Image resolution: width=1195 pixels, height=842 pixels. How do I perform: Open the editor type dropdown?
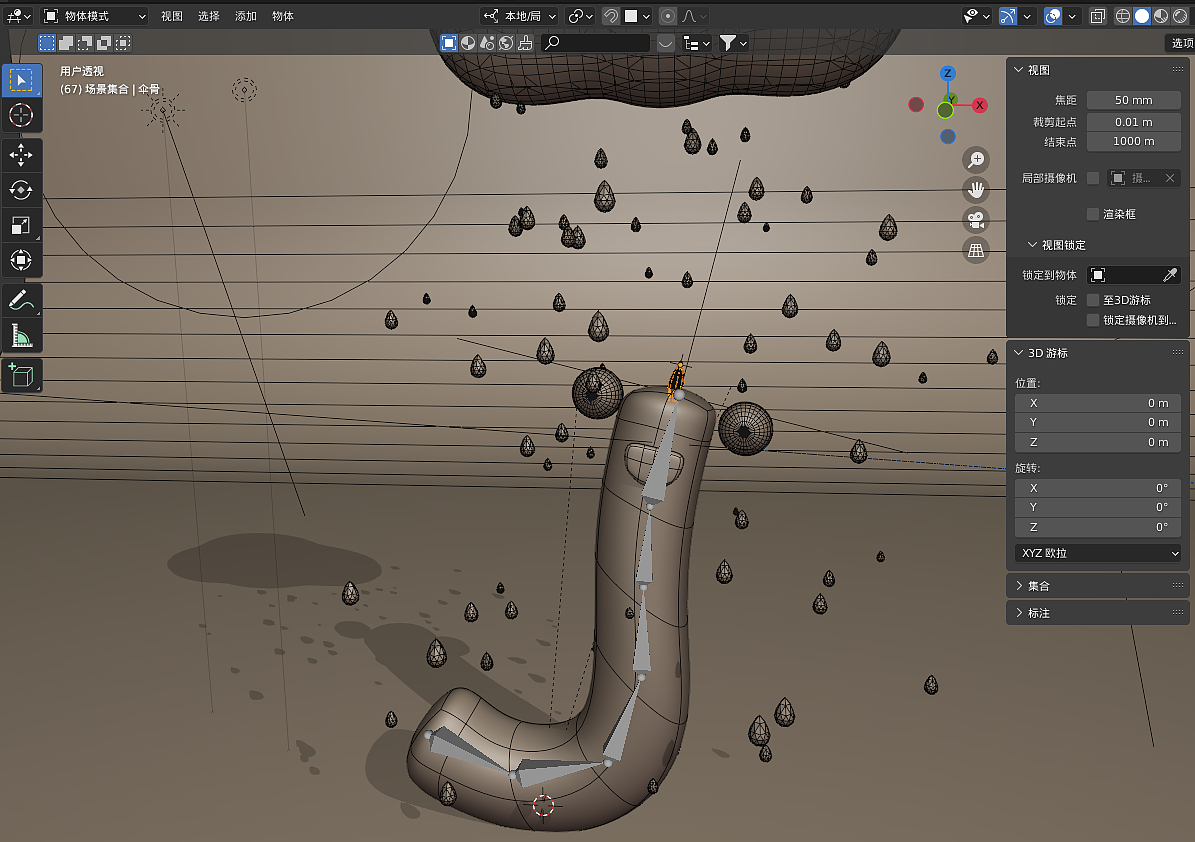[18, 16]
